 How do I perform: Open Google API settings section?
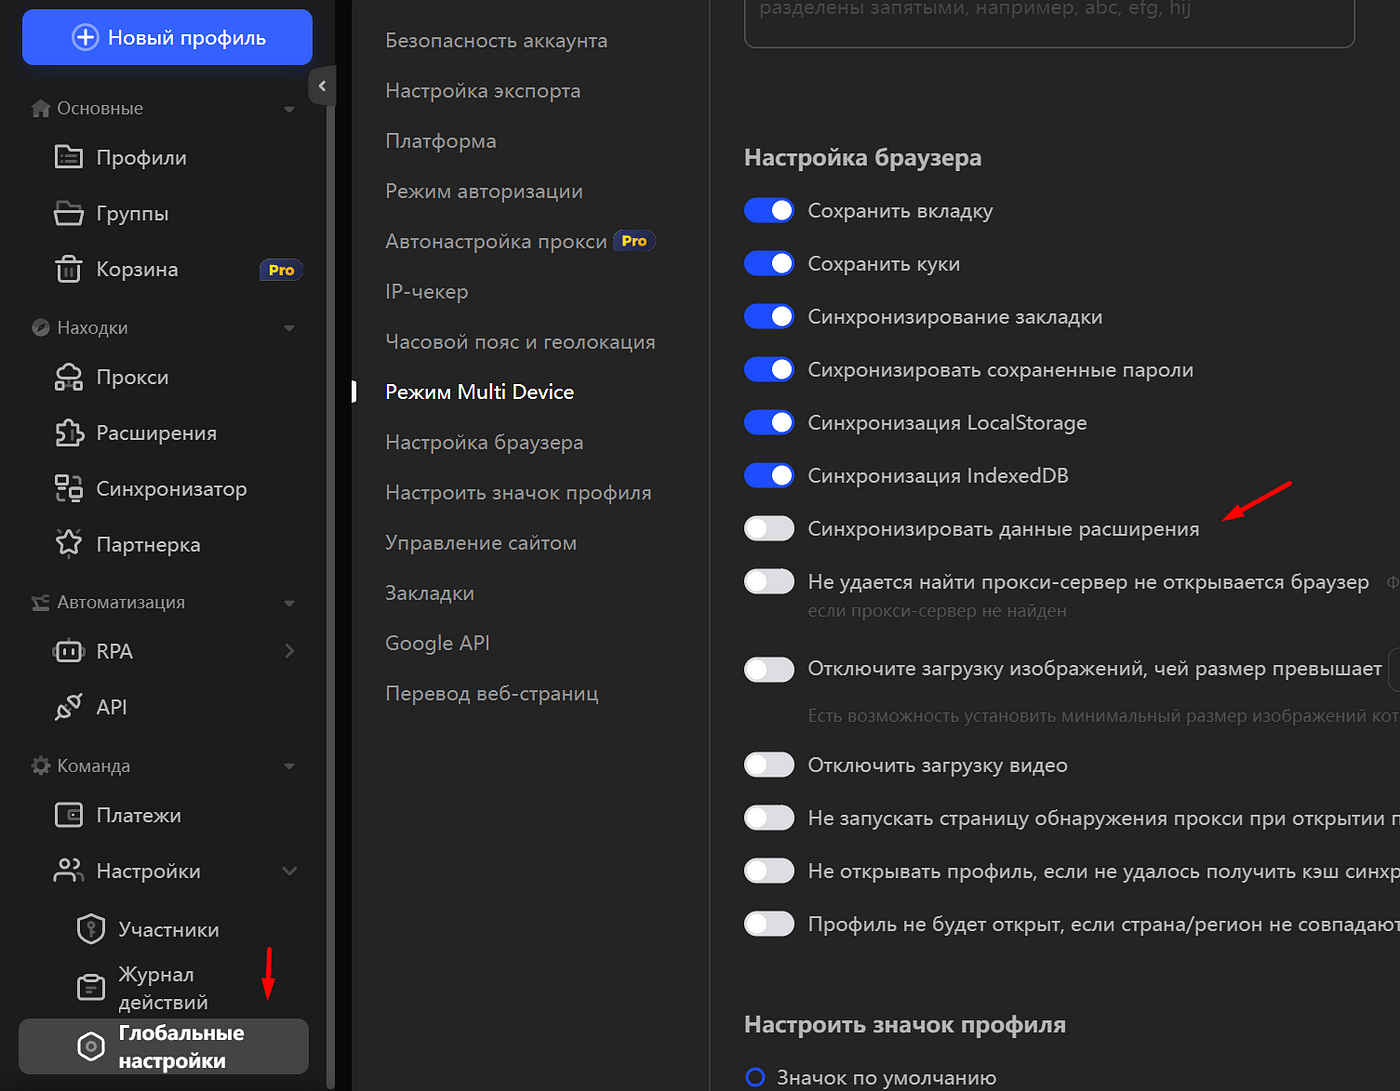437,643
